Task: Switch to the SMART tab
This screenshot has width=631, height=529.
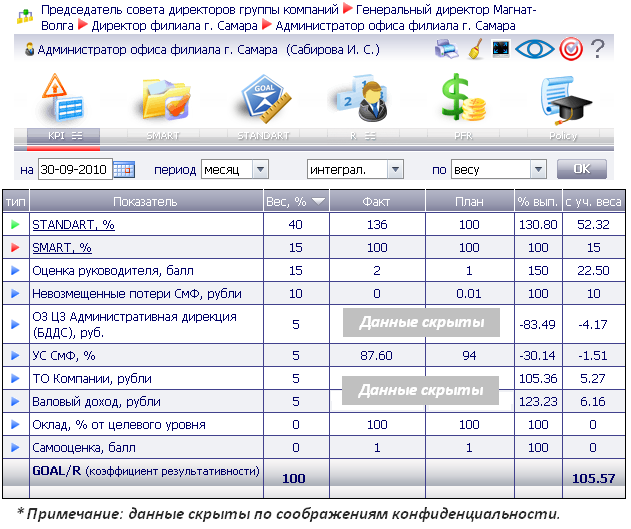Action: click(x=163, y=136)
